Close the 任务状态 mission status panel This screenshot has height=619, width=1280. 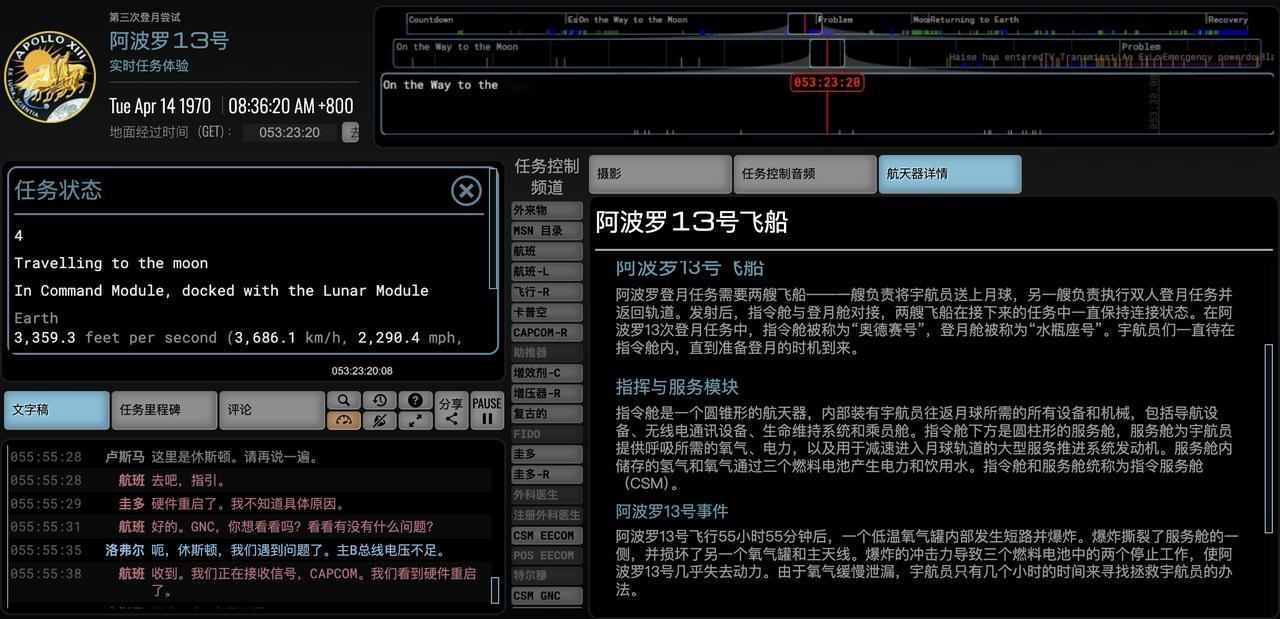point(466,190)
